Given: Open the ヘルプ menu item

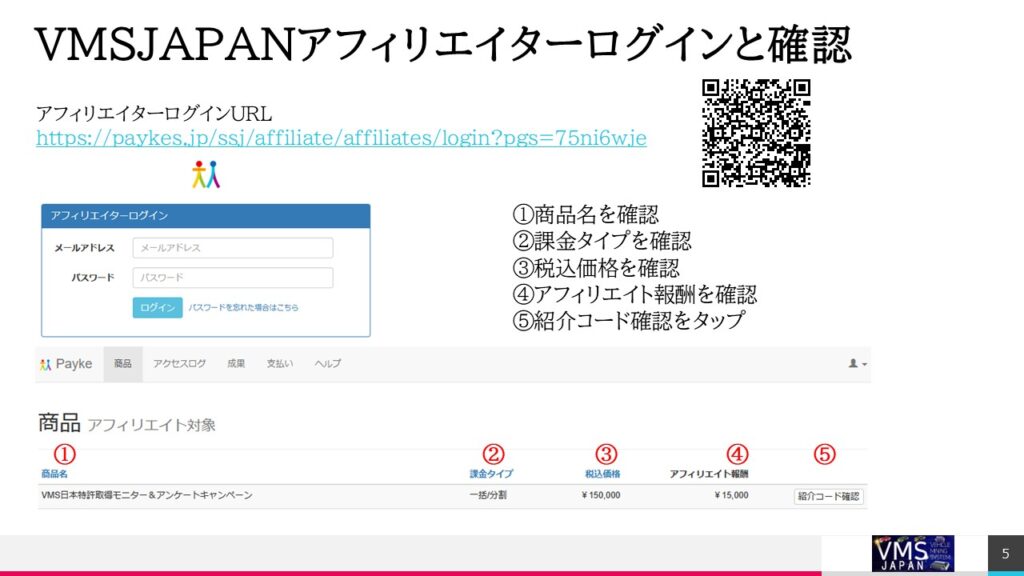Looking at the screenshot, I should [x=327, y=364].
